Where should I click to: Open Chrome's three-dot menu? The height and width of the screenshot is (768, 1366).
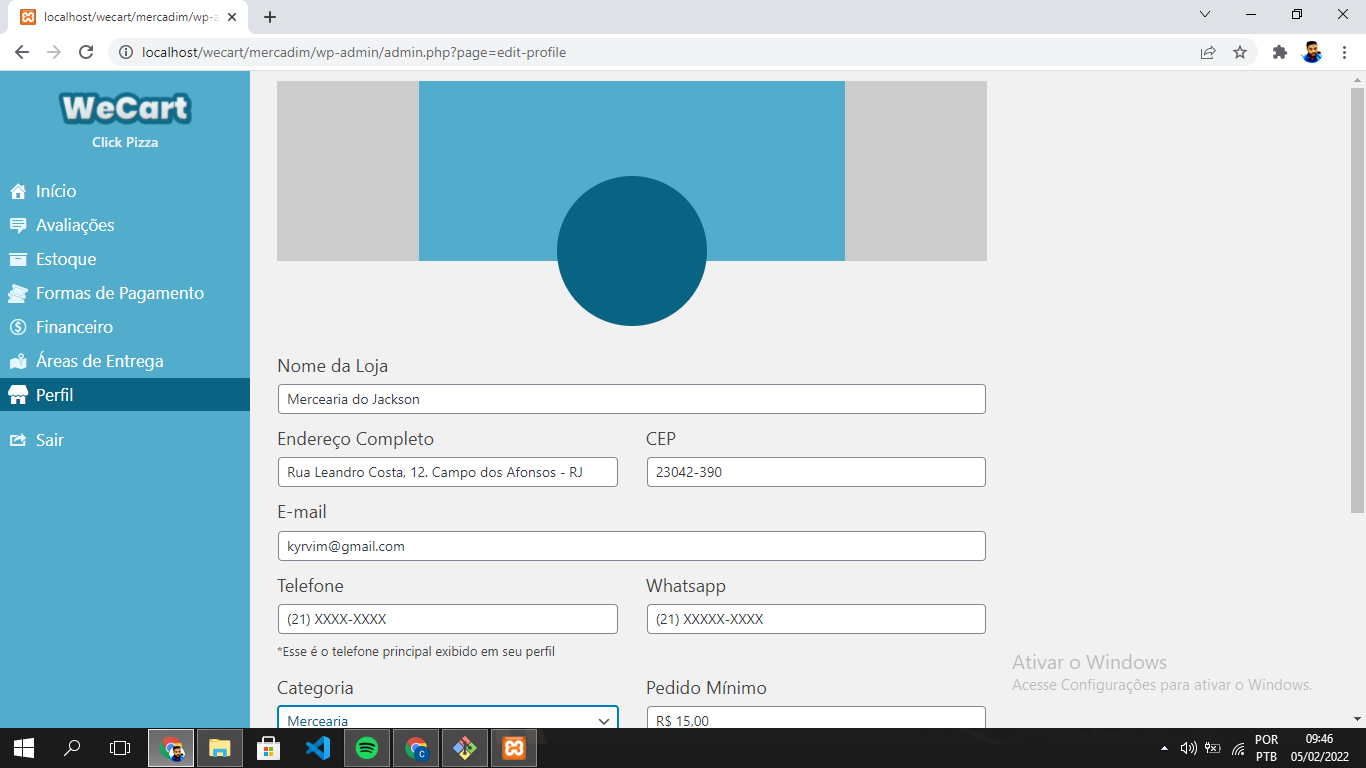pos(1345,52)
